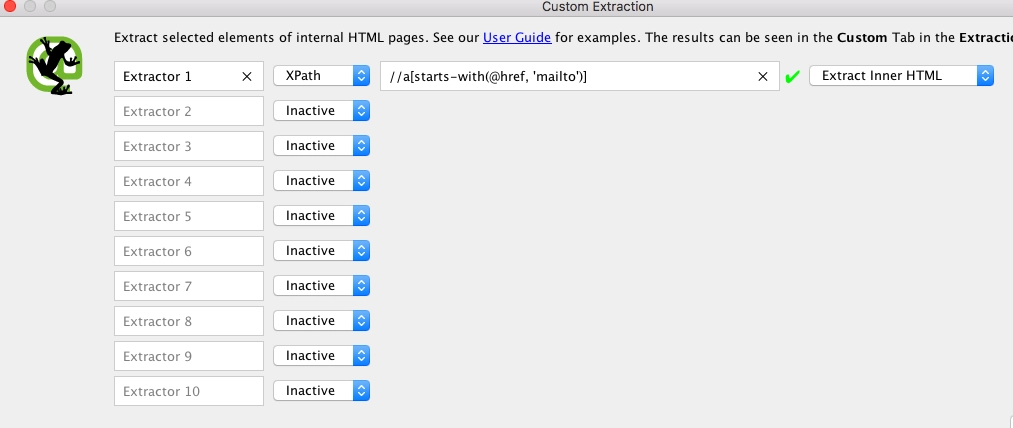Open the Extract Inner HTML dropdown
Image resolution: width=1013 pixels, height=428 pixels.
(x=901, y=76)
